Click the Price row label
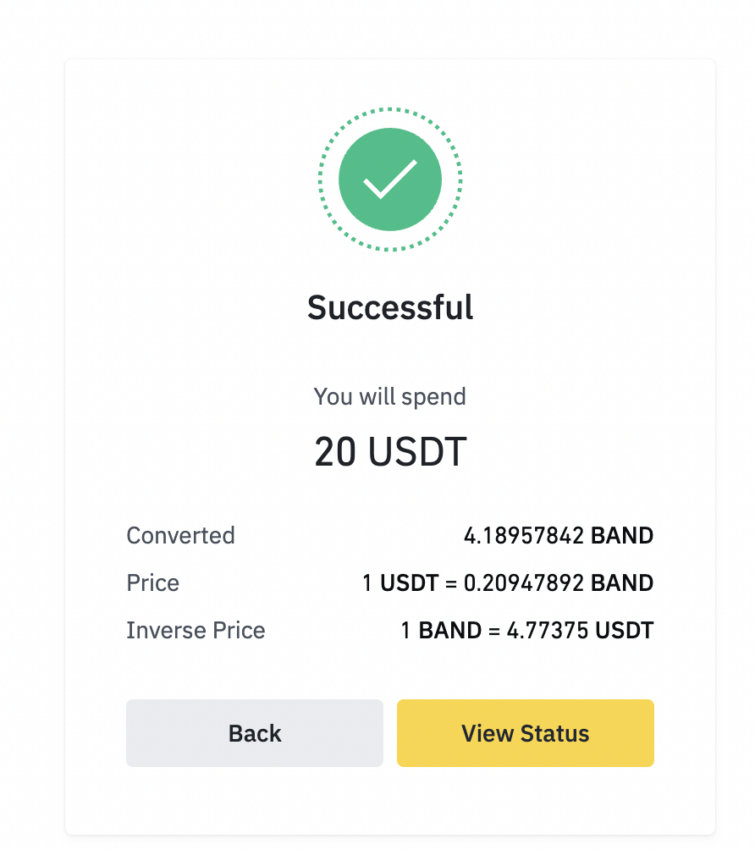755x850 pixels. point(152,583)
